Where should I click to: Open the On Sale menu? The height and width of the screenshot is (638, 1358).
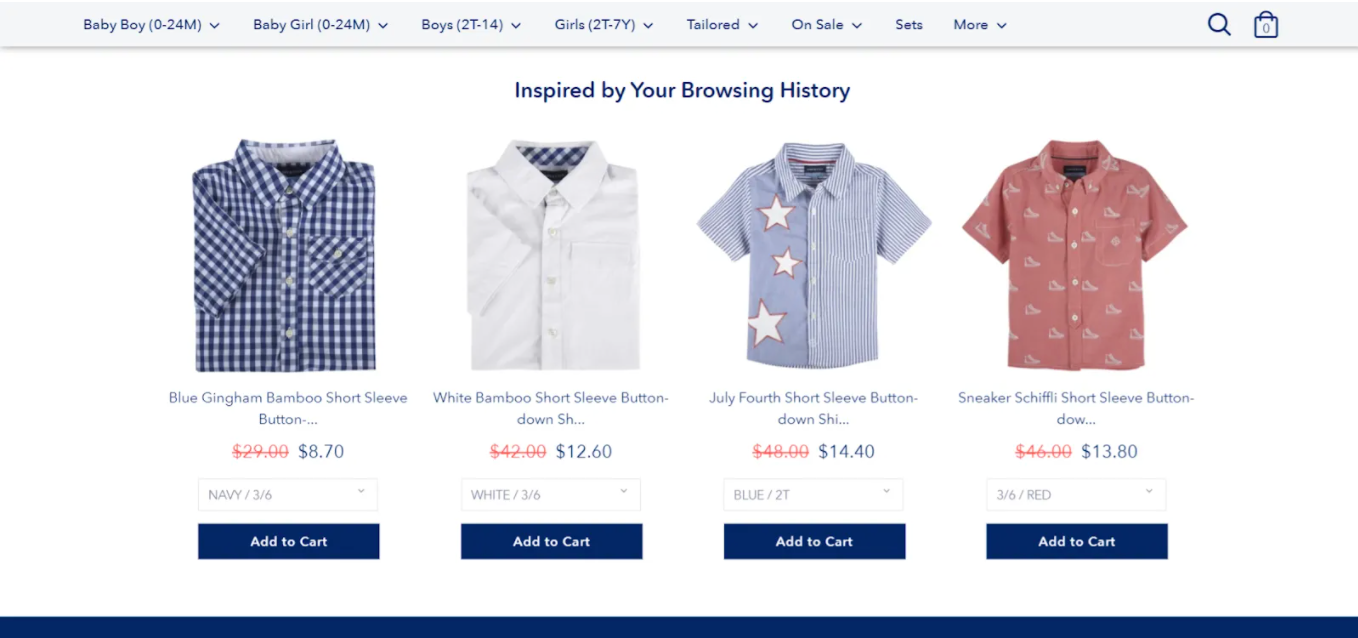pos(826,25)
